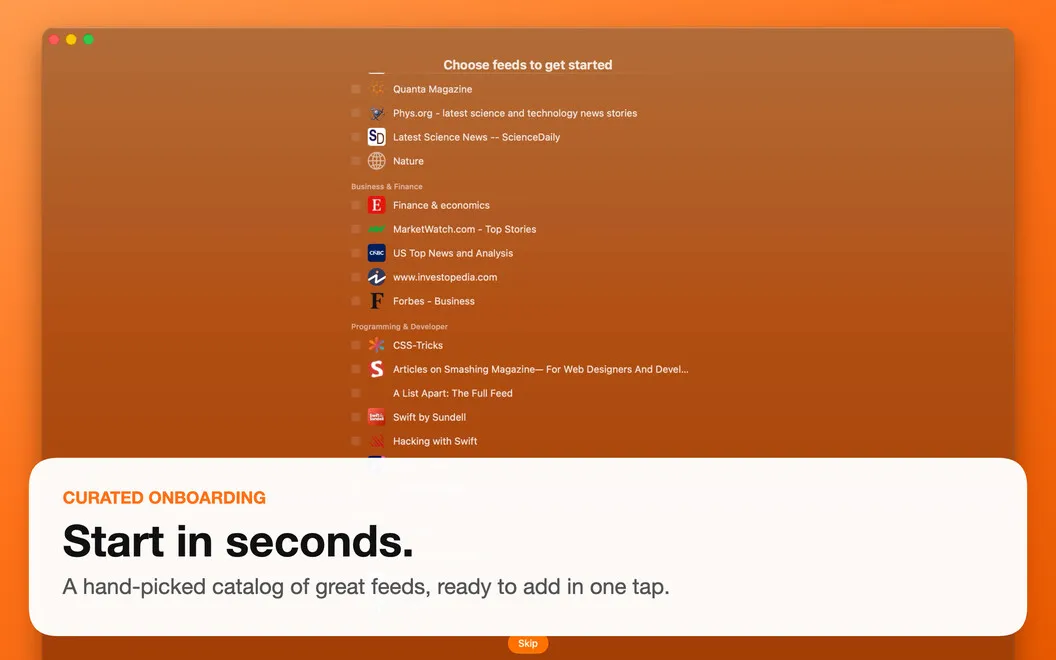Enable the ScienceDaily feed checkbox

click(x=356, y=137)
